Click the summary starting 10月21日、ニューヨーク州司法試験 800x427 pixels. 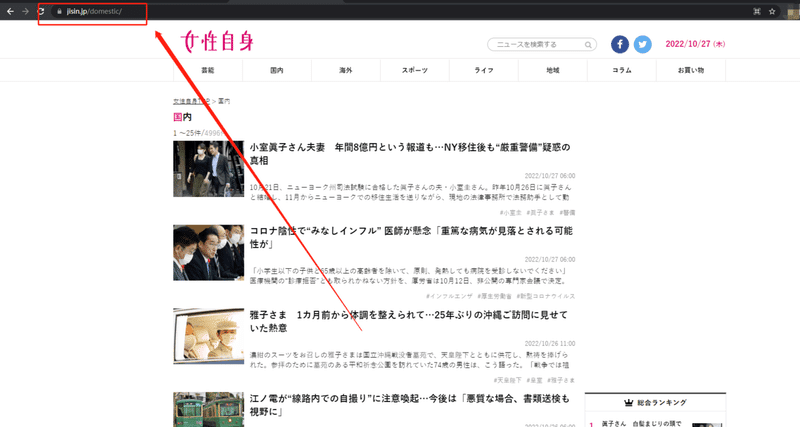tap(410, 192)
